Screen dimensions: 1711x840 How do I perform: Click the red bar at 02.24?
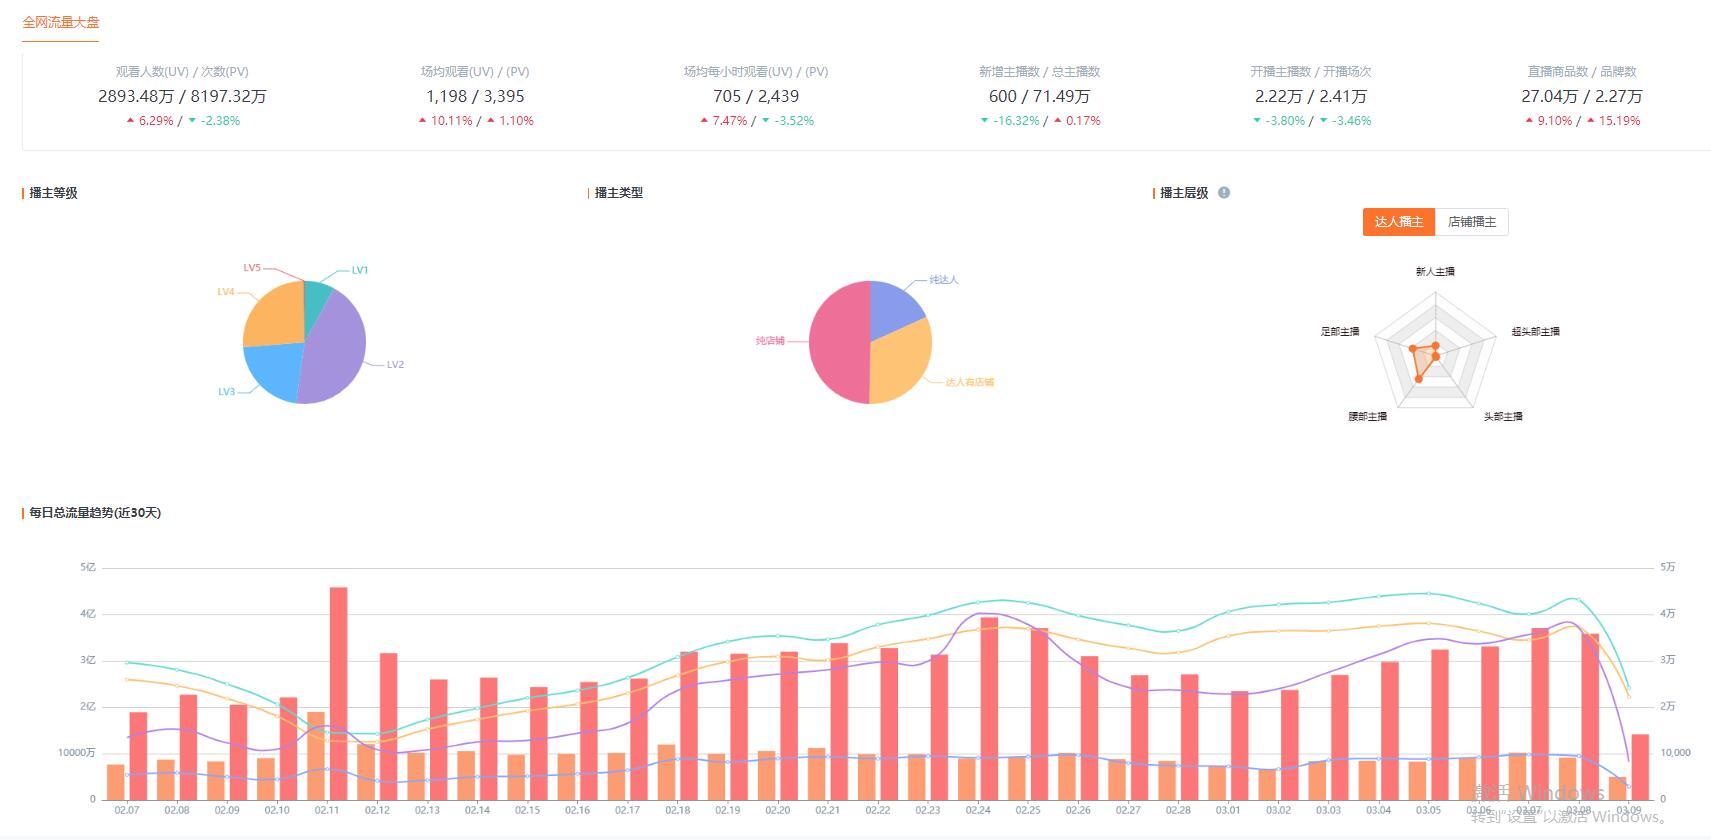coord(989,708)
